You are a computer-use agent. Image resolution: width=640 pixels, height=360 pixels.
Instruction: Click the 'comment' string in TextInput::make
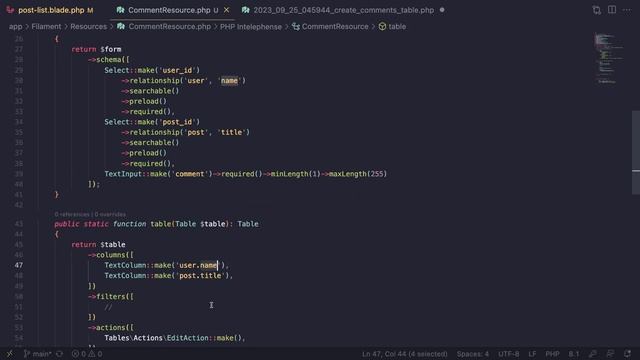(x=190, y=174)
